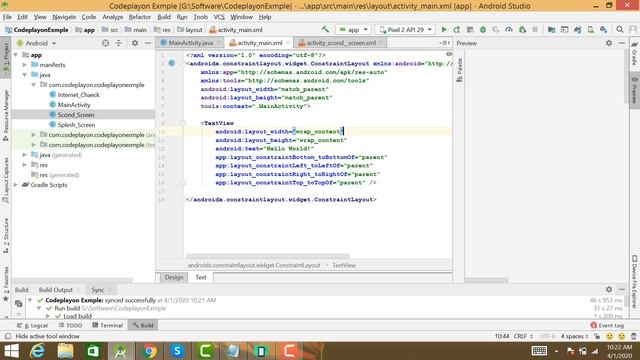The image size is (640, 360).
Task: Open the Profiler gauge icon
Action: coord(509,29)
